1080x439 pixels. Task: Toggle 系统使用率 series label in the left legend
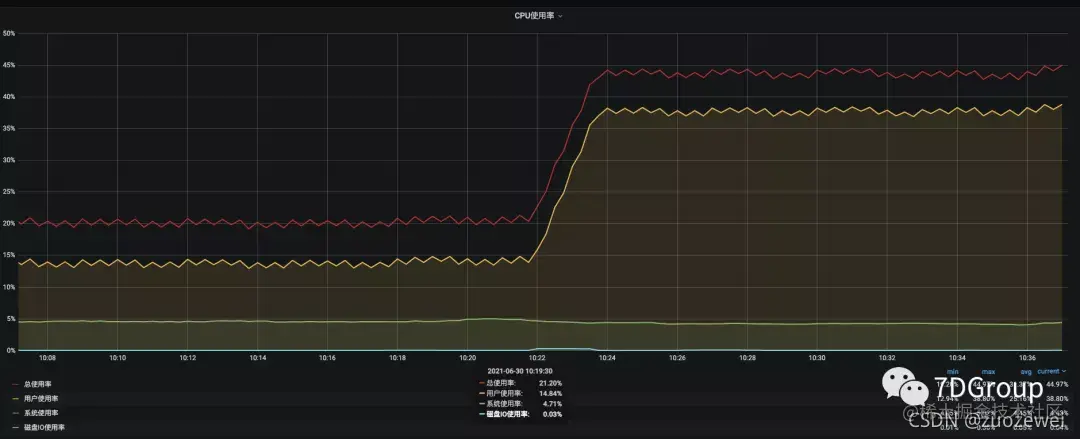click(x=41, y=413)
